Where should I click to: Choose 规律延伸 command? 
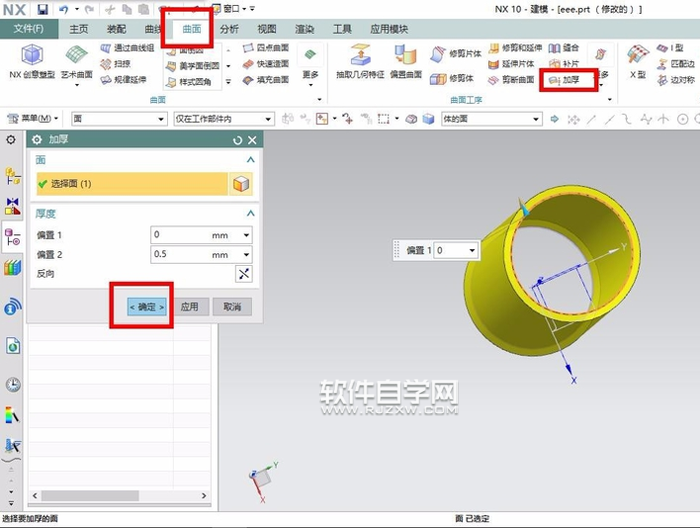[x=124, y=80]
